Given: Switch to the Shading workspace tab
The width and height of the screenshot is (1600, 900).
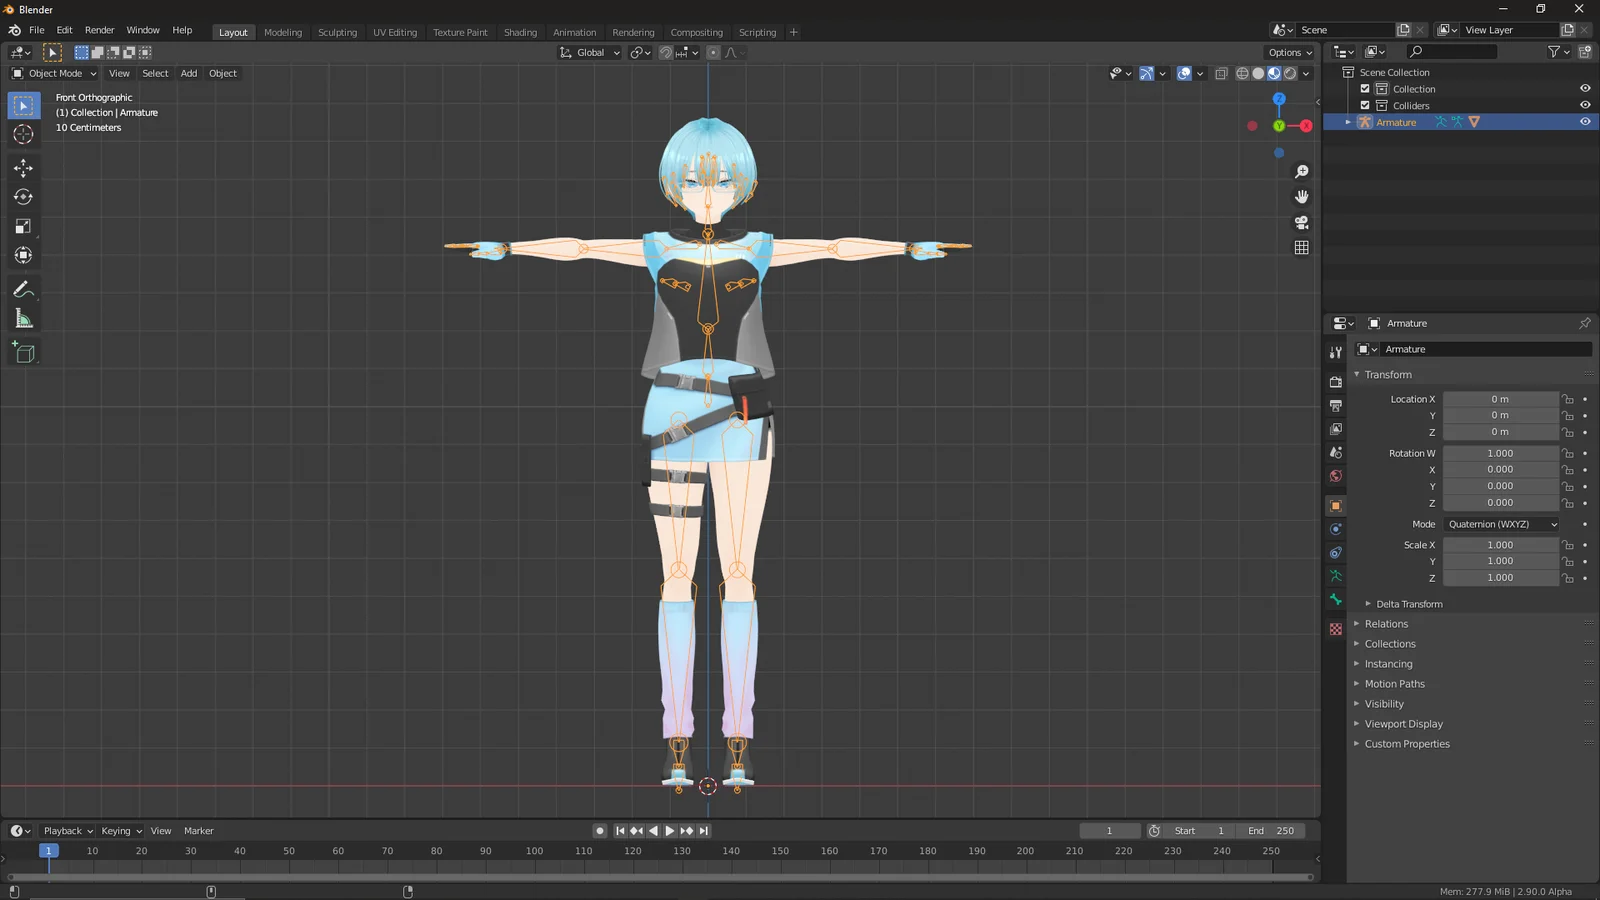Looking at the screenshot, I should (x=520, y=32).
